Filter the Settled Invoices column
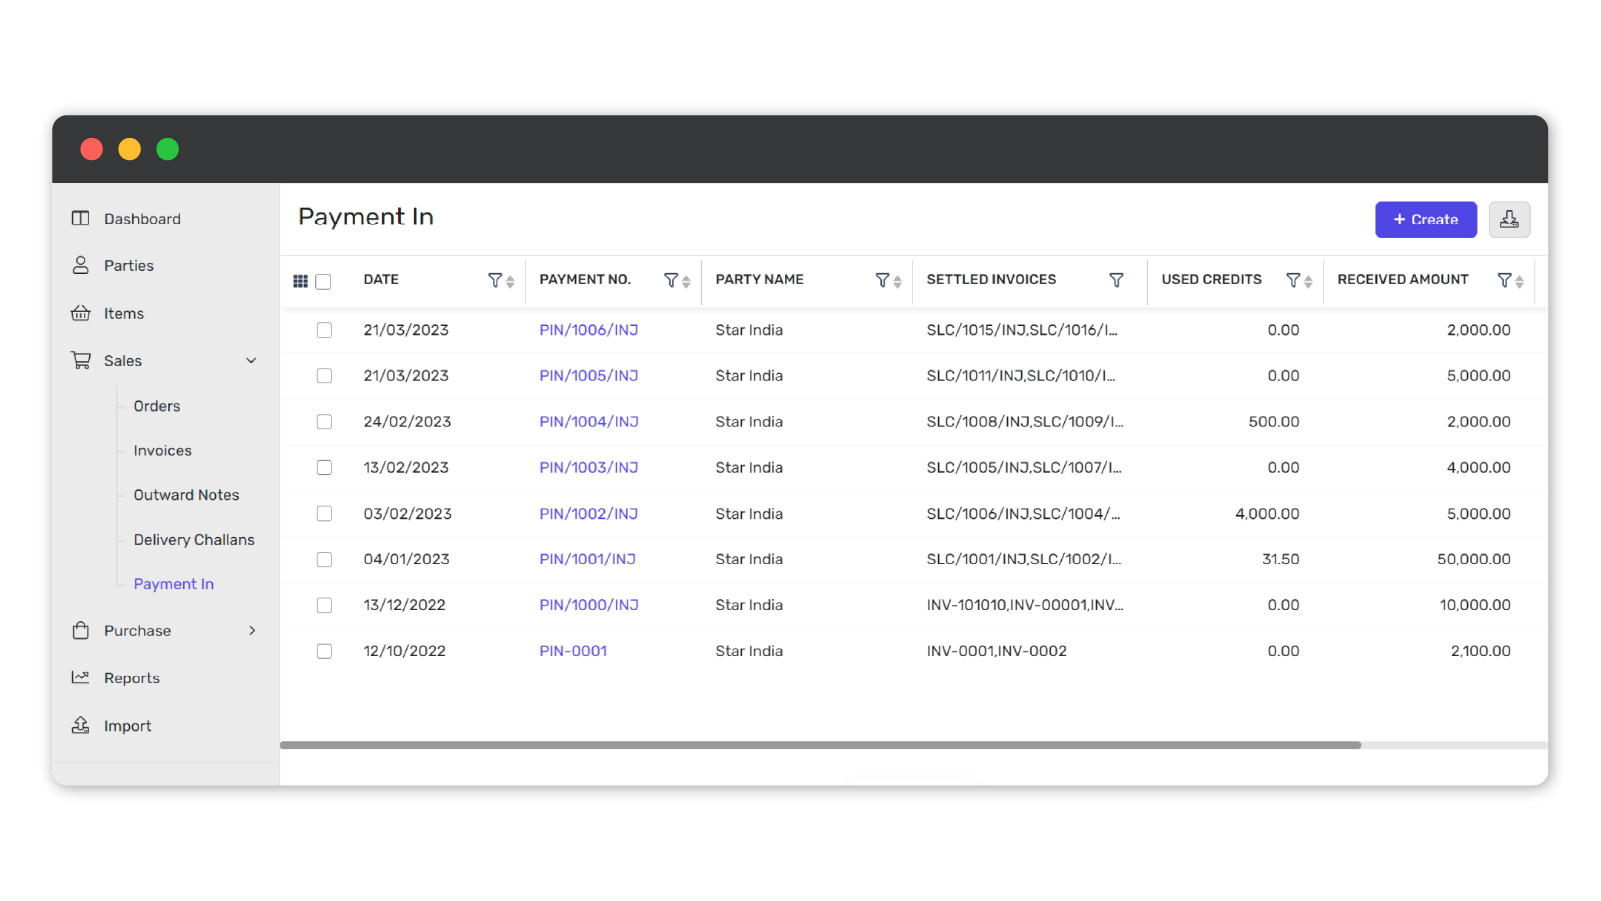The image size is (1601, 901). click(1116, 280)
